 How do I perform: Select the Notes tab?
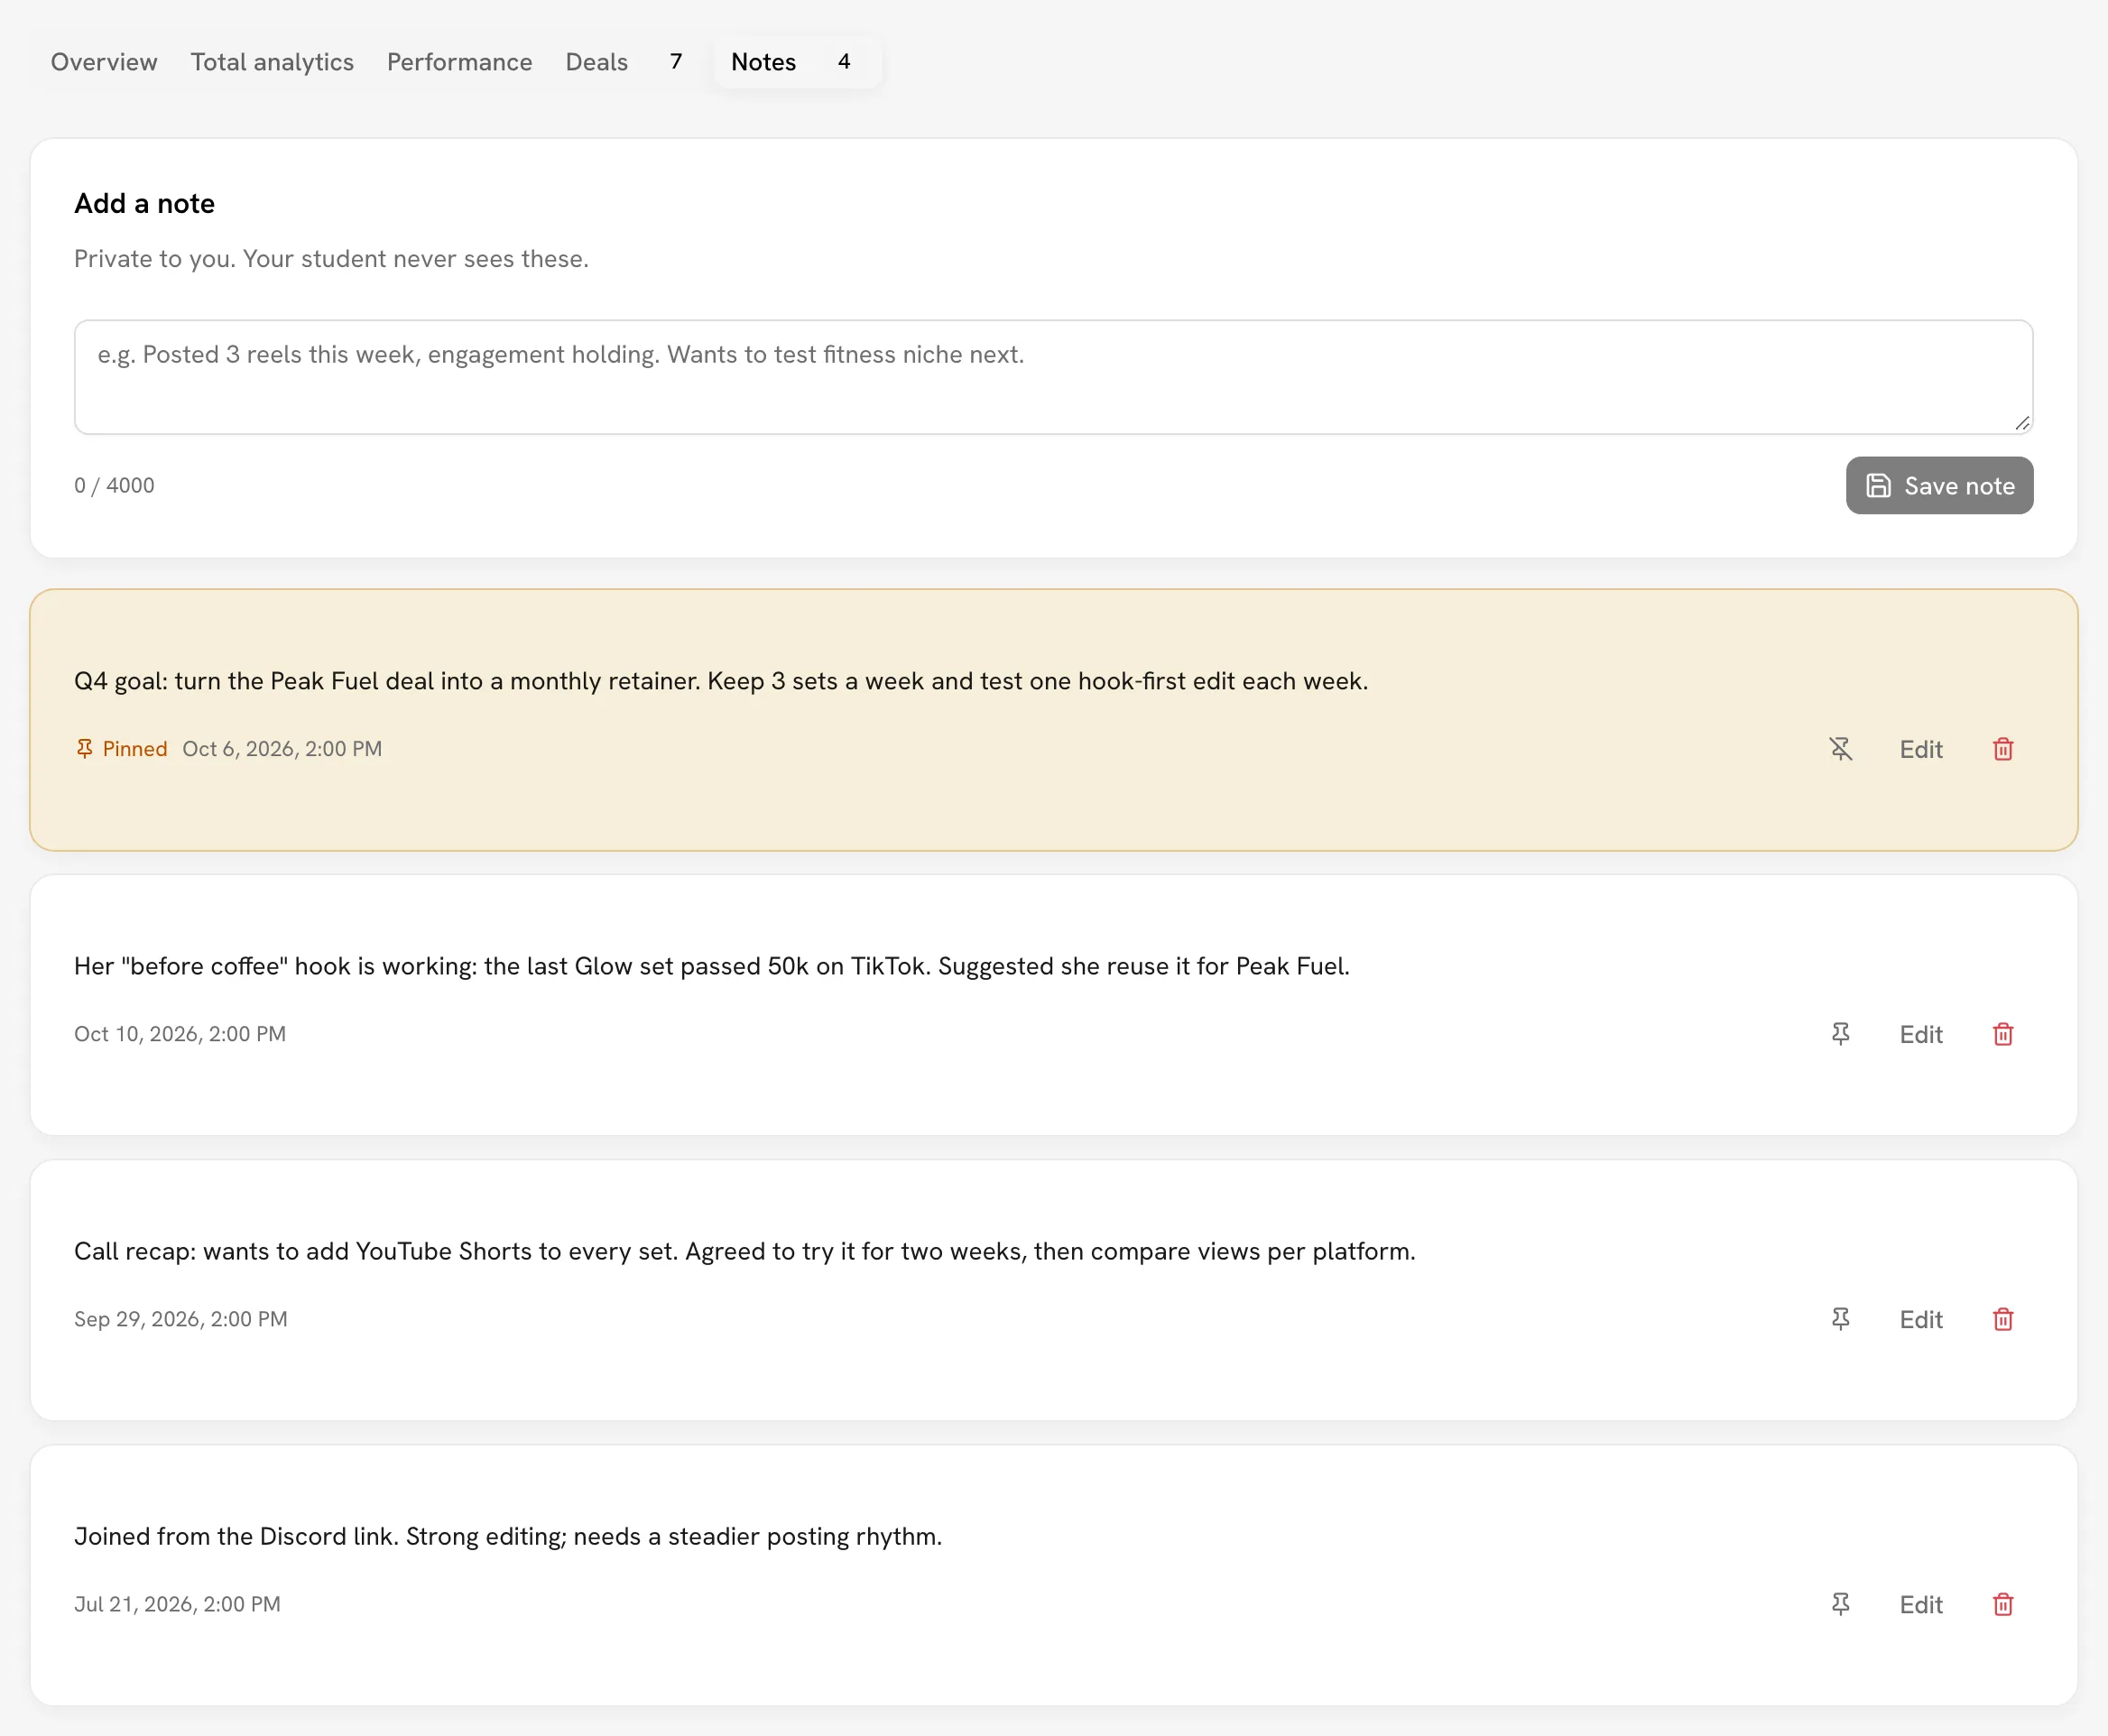pyautogui.click(x=797, y=62)
